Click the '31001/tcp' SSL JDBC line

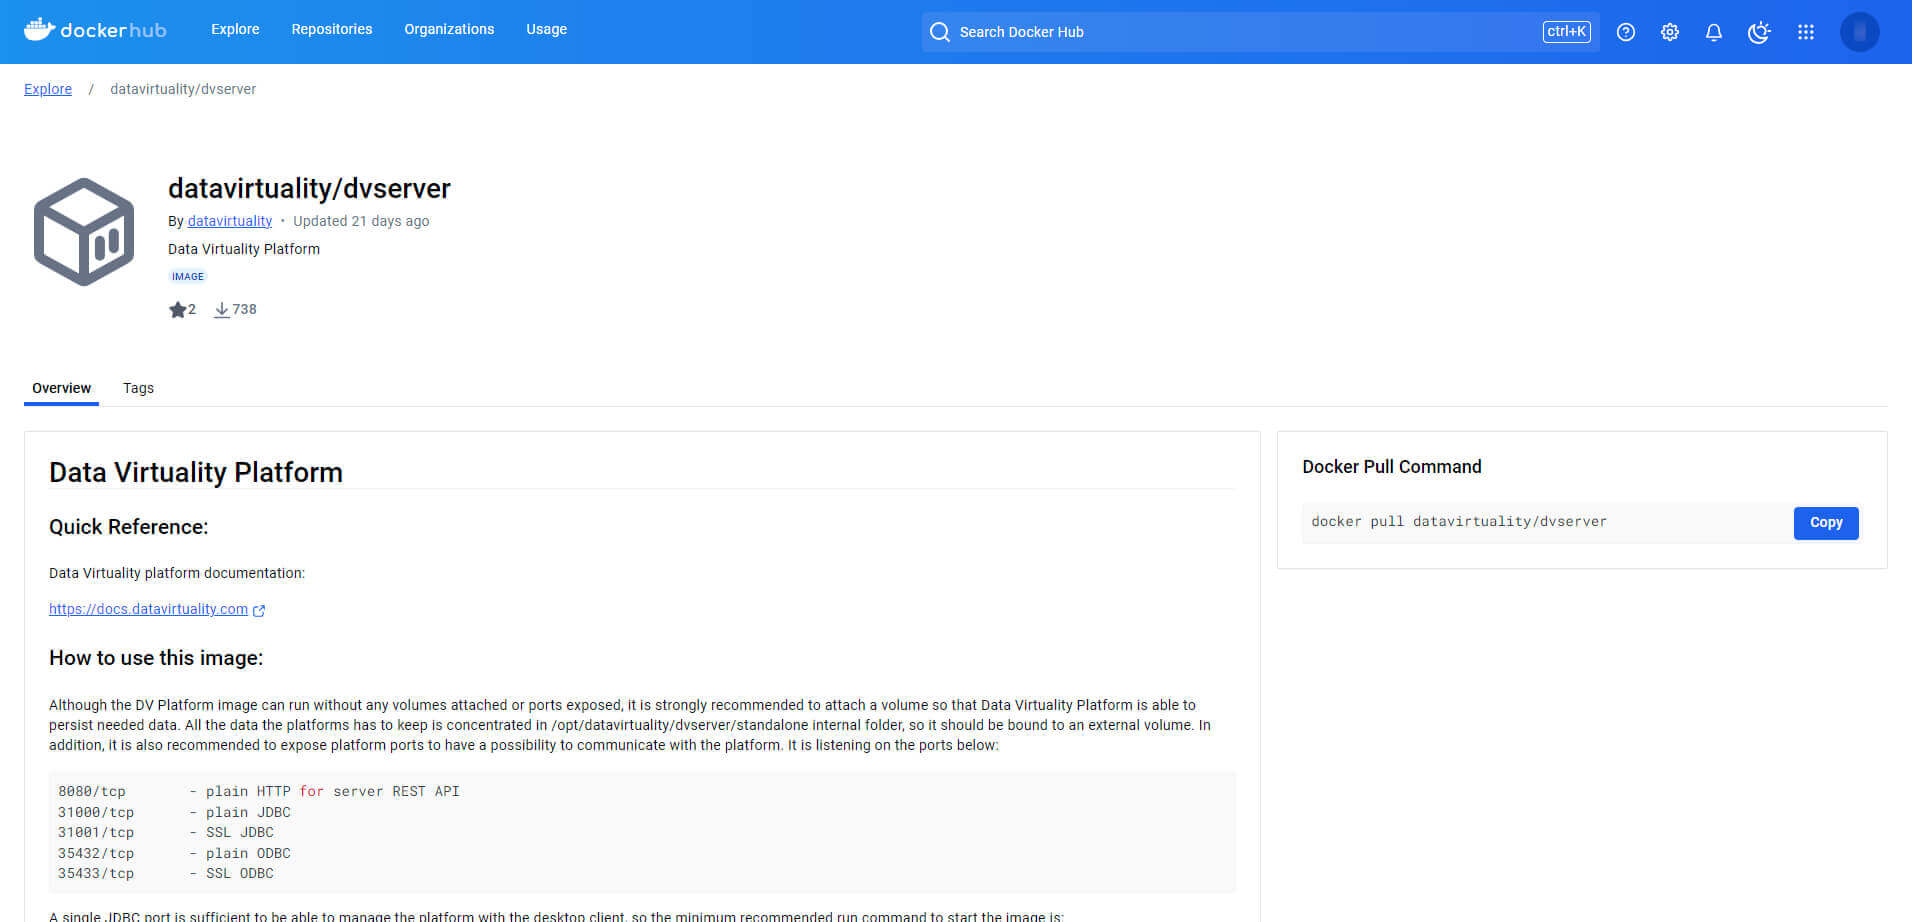click(x=166, y=833)
